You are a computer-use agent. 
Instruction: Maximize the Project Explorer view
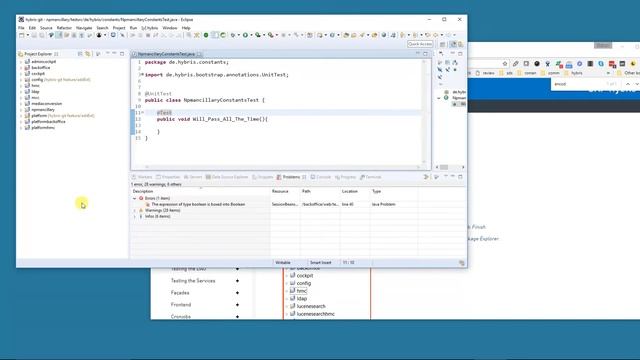pos(122,54)
